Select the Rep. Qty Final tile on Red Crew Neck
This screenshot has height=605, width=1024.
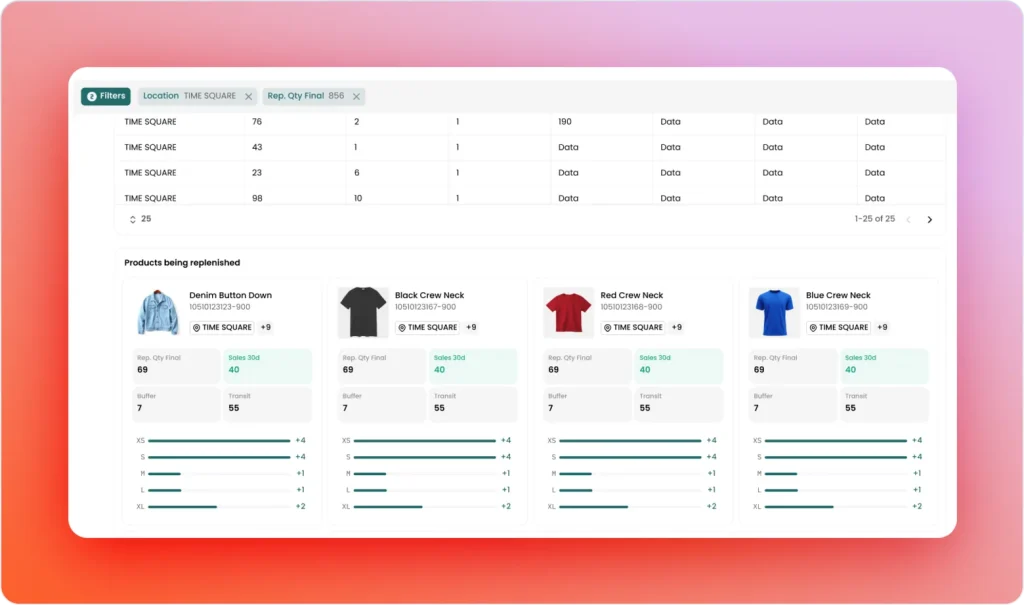point(587,366)
